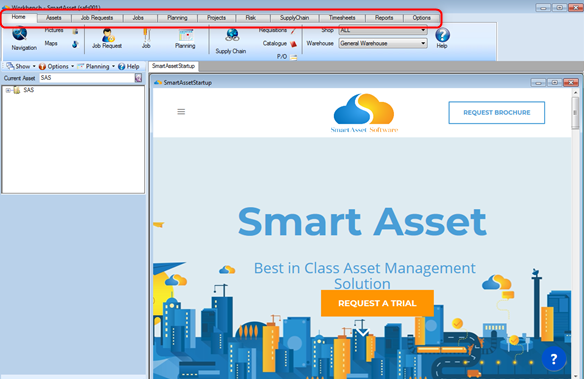Switch to the SupplyChain ribbon tab
This screenshot has width=584, height=379.
(x=294, y=18)
